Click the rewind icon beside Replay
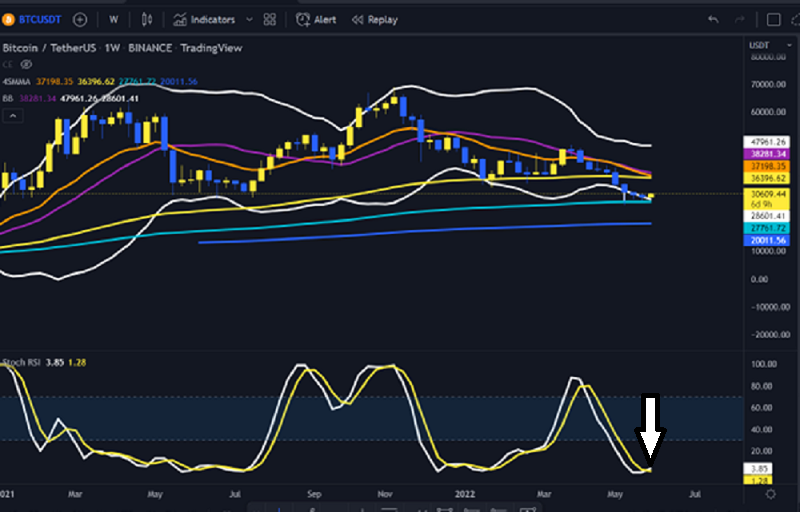The image size is (800, 512). 358,20
